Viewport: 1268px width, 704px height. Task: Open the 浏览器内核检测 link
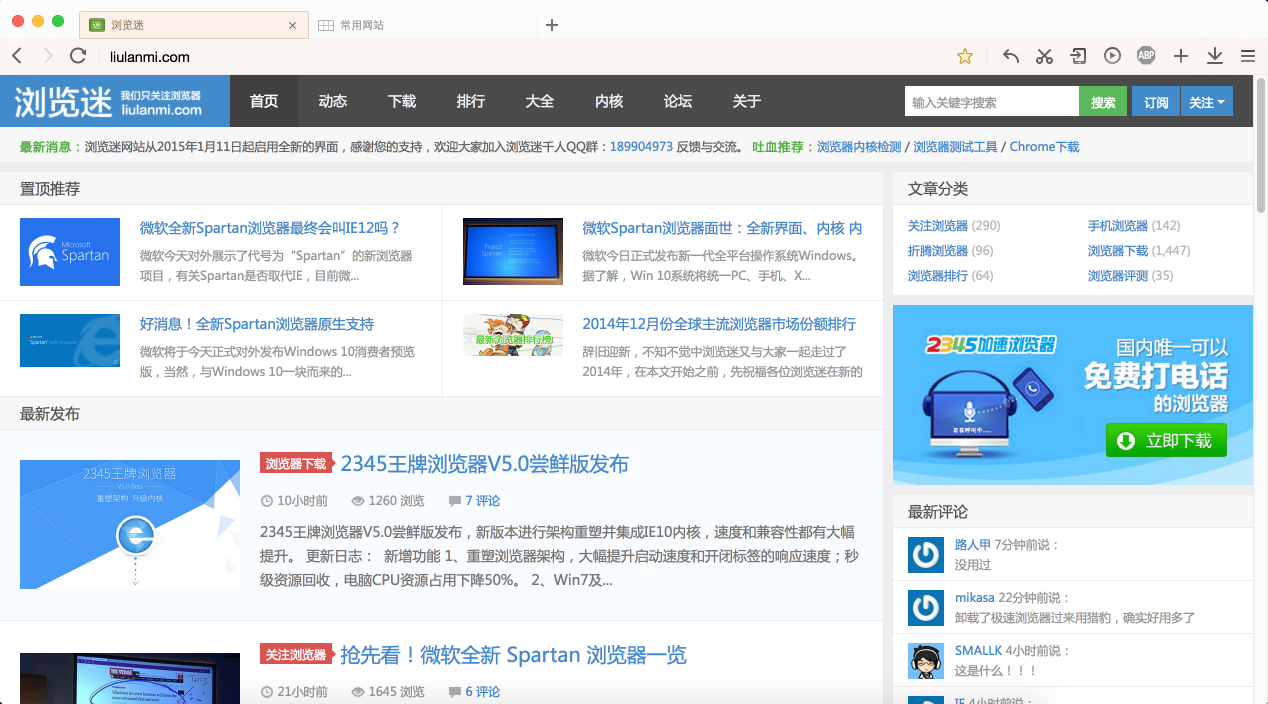coord(859,146)
